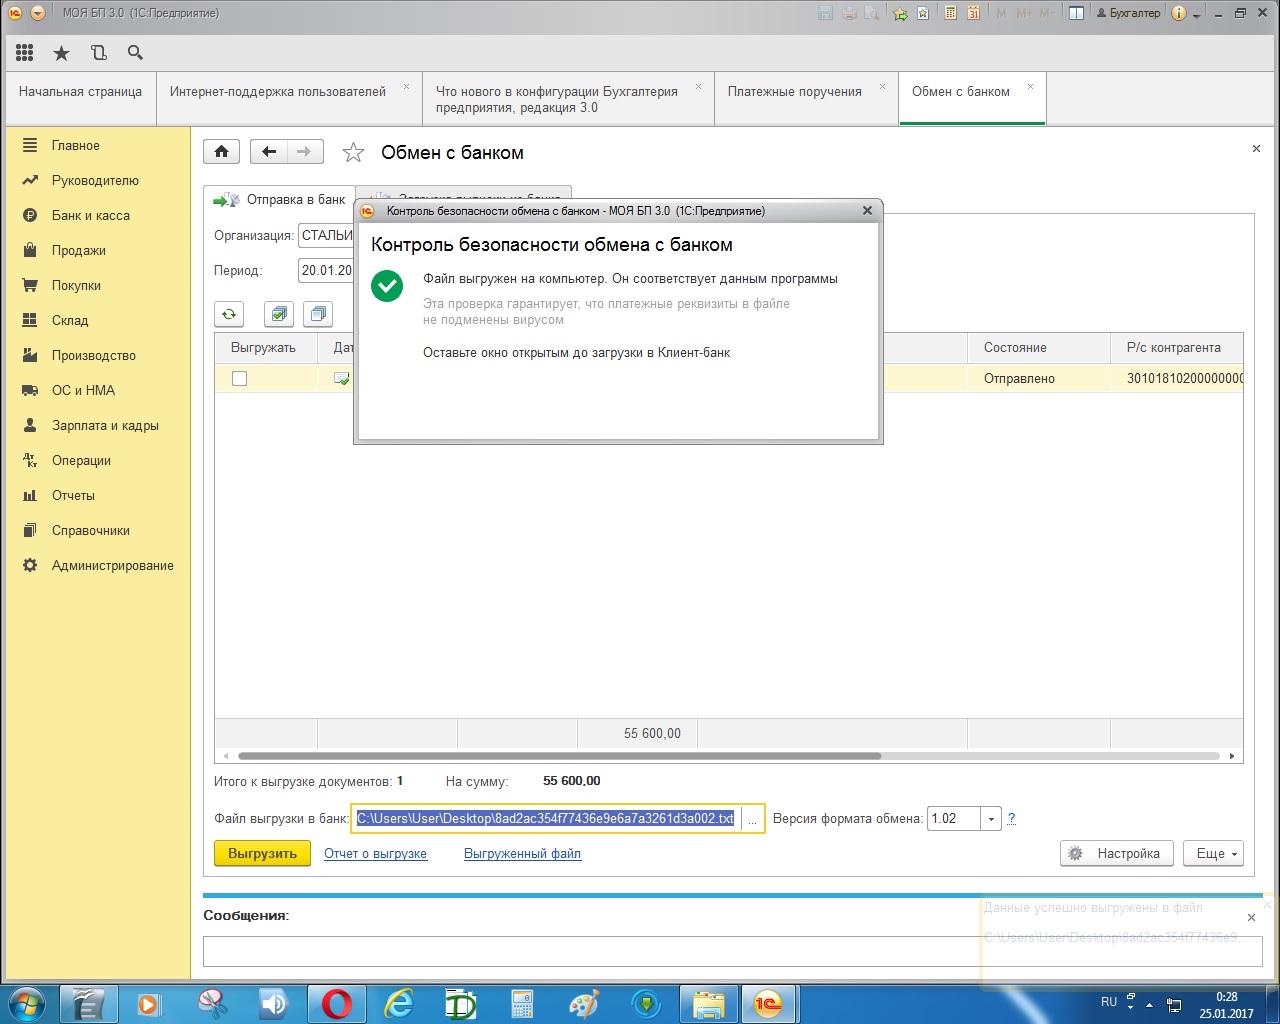Go to the home page button
Screen dimensions: 1280x1024
coord(221,152)
